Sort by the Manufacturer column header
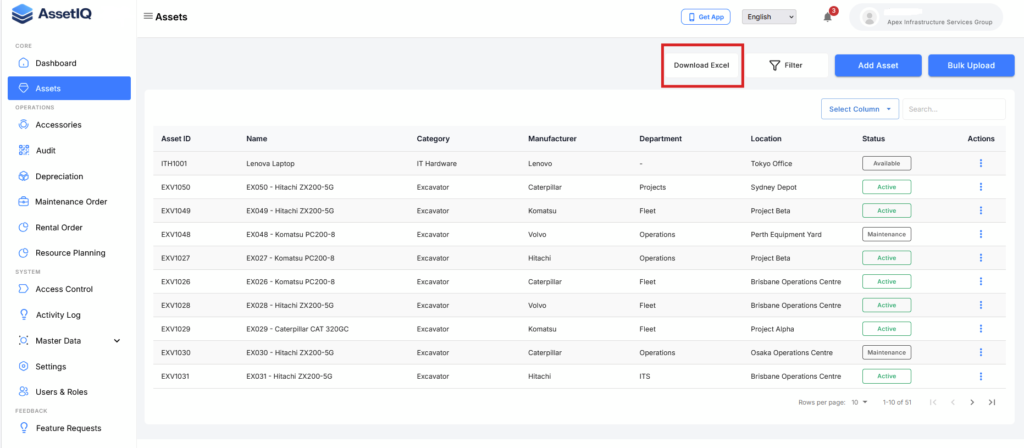 (552, 138)
